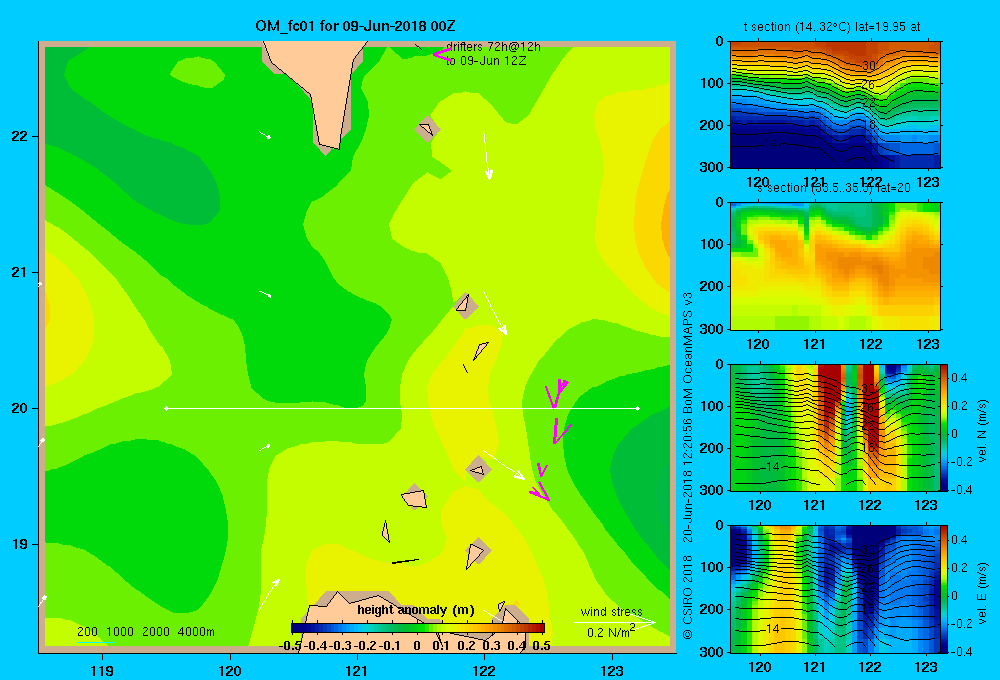Click the 'to 09-Jun 12Z' legend text

coord(486,61)
